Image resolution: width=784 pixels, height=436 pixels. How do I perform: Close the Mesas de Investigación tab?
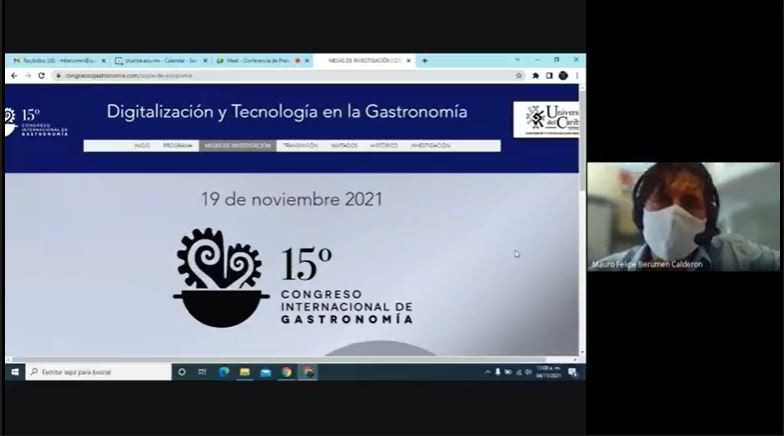click(x=408, y=60)
